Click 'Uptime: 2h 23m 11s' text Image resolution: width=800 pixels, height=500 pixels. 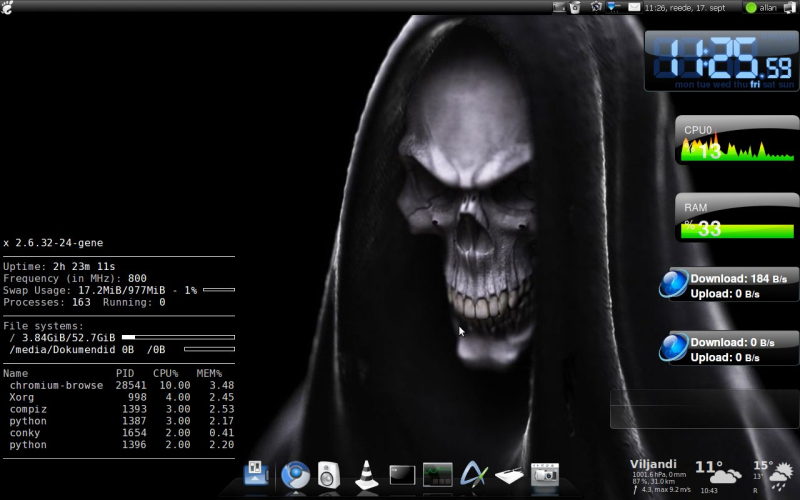pyautogui.click(x=59, y=266)
